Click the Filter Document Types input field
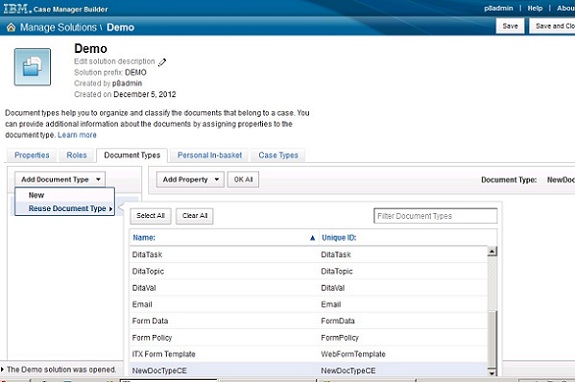The width and height of the screenshot is (575, 382). click(x=435, y=216)
